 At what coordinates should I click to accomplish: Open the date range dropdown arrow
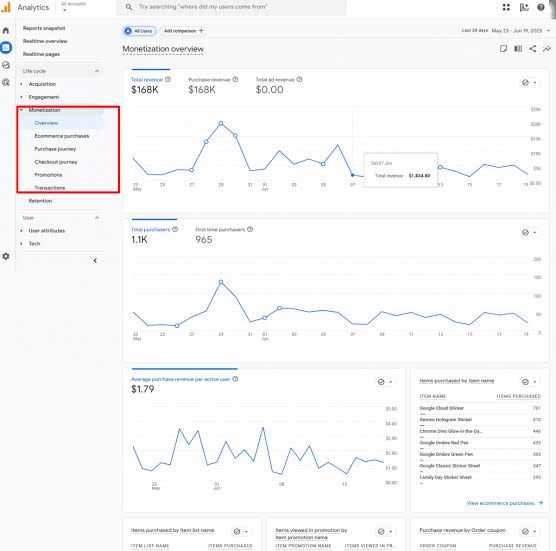549,31
